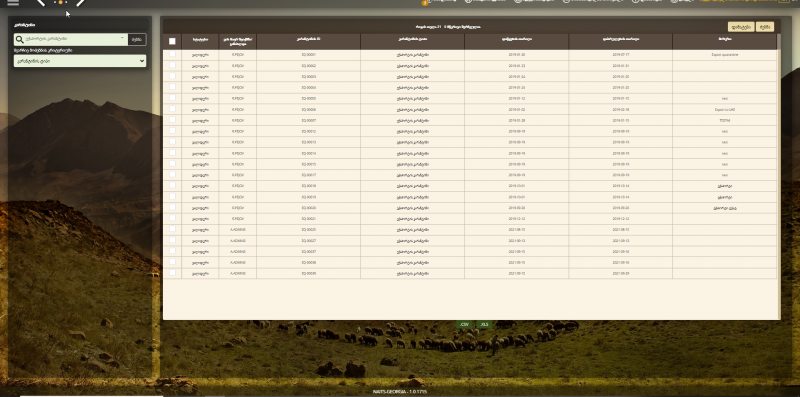Viewport: 800px width, 397px height.
Task: Click the start date 2019-01-20 cell
Action: (516, 55)
